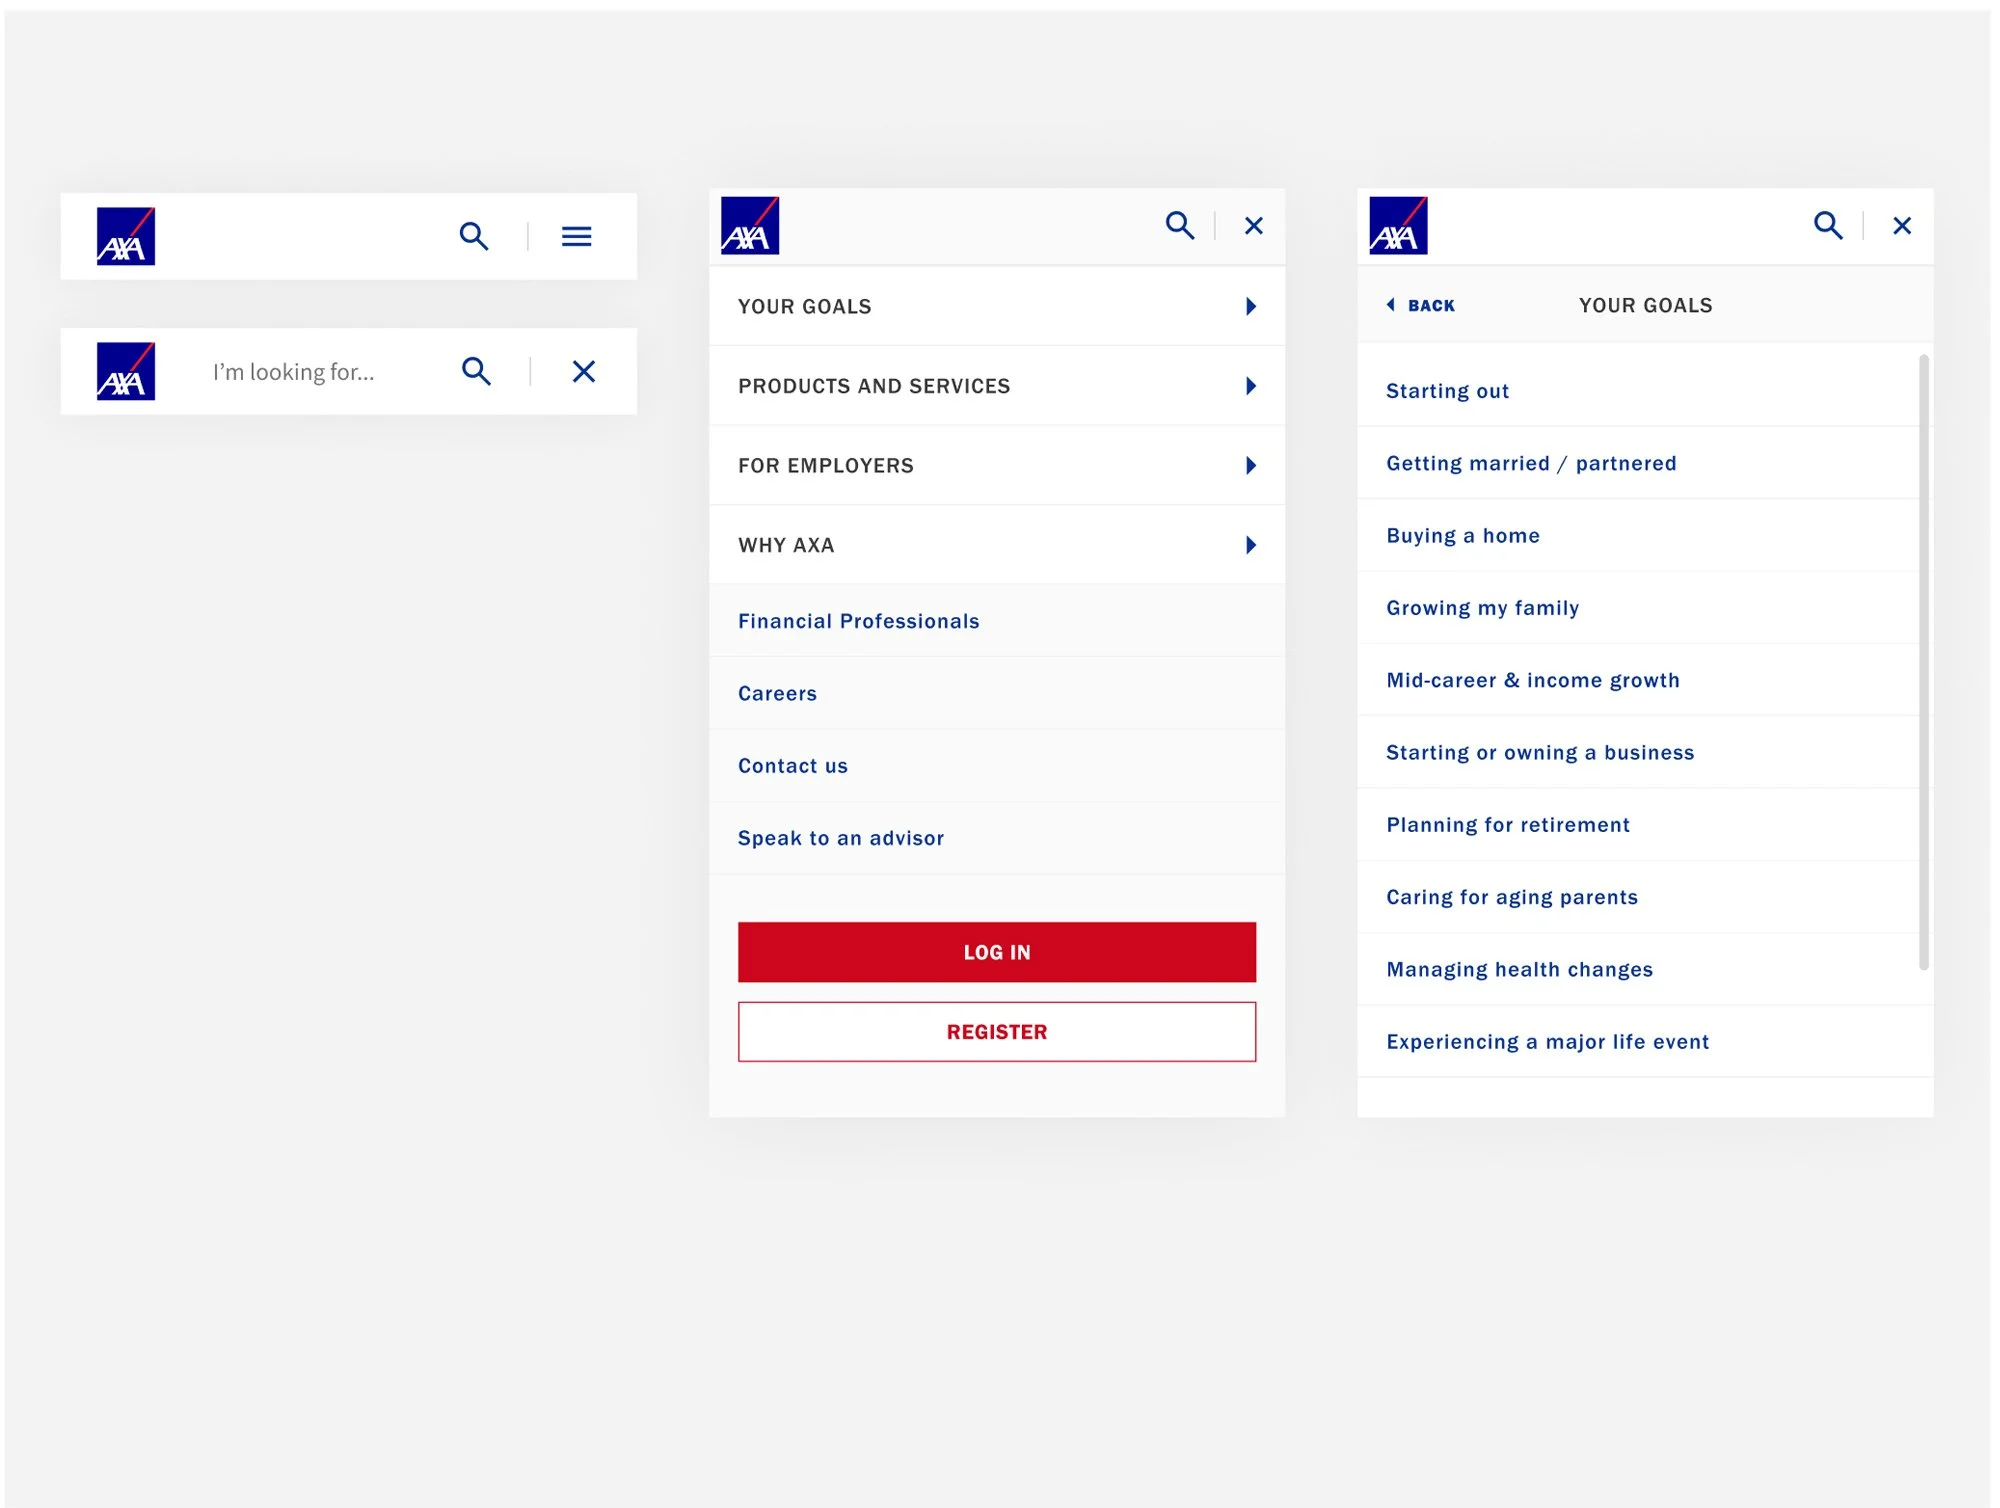Viewport: 2000px width, 1508px height.
Task: Select Contact us from the menu
Action: (x=793, y=765)
